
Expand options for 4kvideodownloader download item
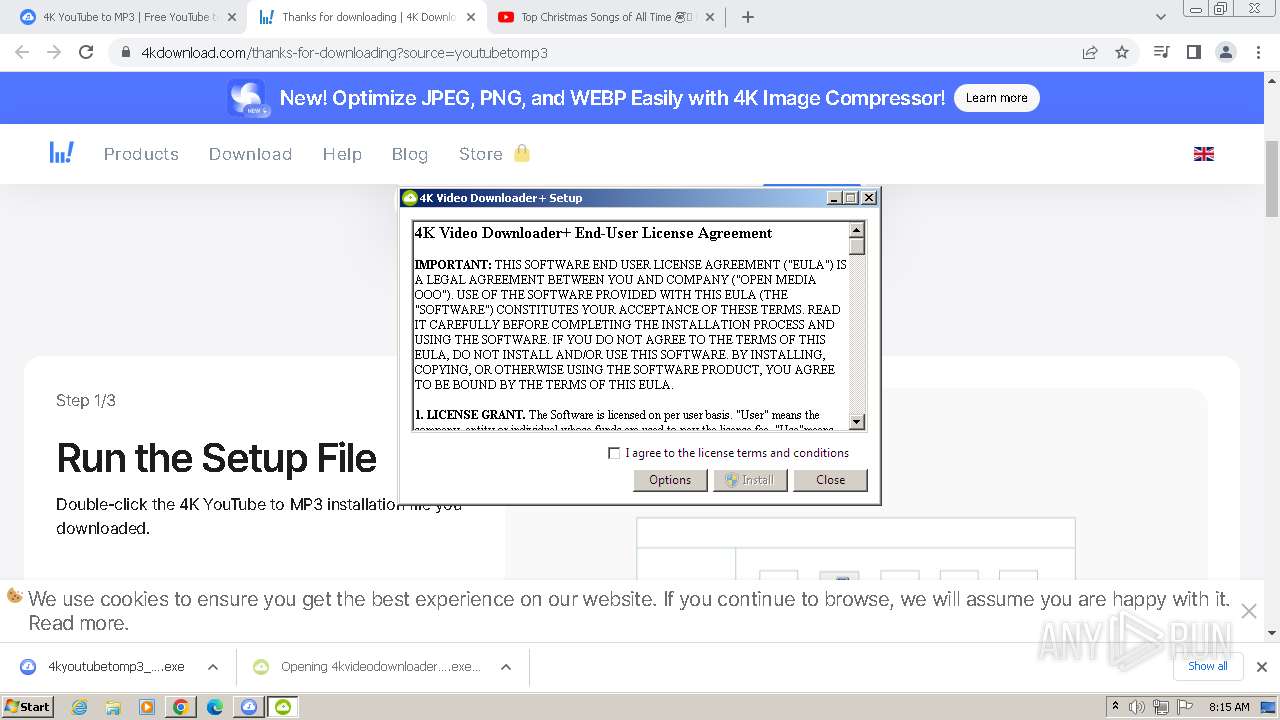pyautogui.click(x=506, y=666)
